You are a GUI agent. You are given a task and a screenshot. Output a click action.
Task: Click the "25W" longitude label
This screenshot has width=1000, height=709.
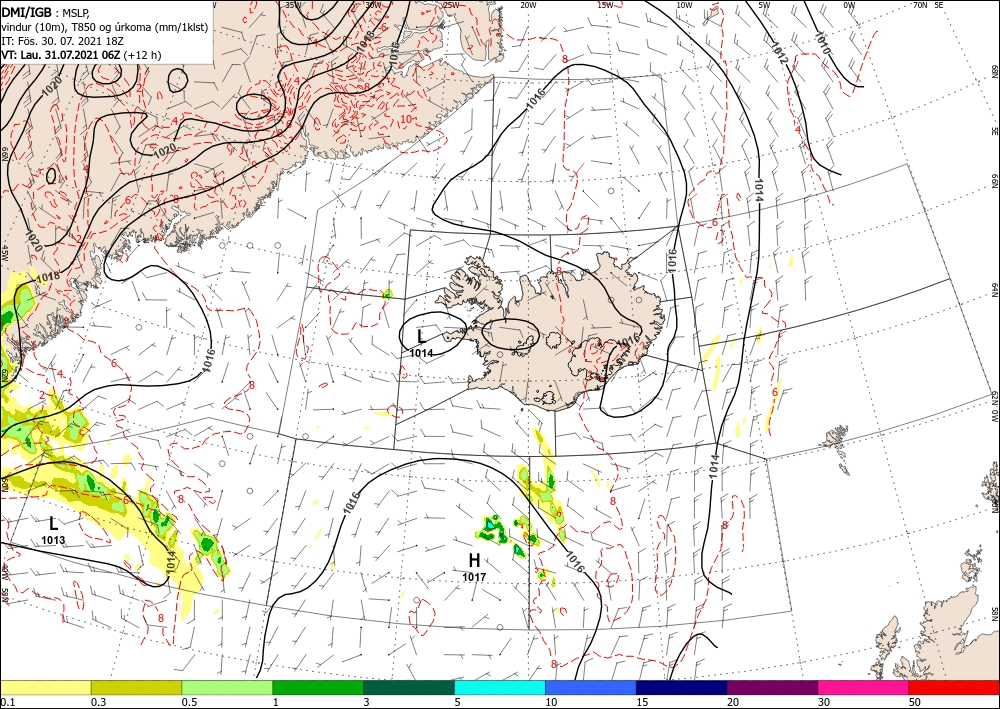(x=450, y=5)
